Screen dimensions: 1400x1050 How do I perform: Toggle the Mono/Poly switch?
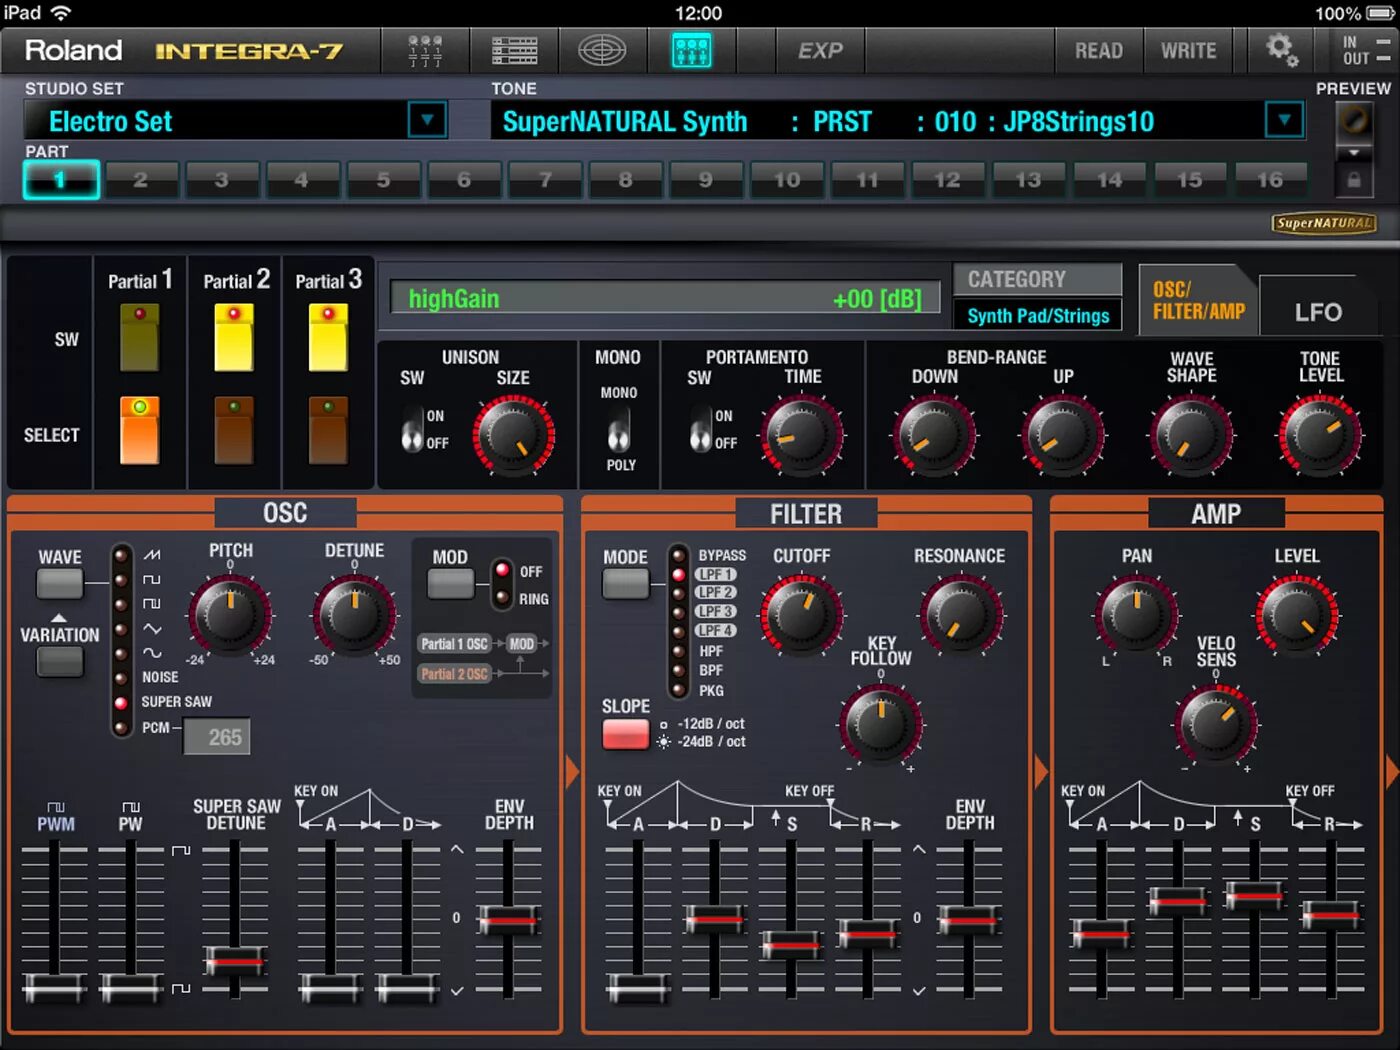(x=619, y=430)
